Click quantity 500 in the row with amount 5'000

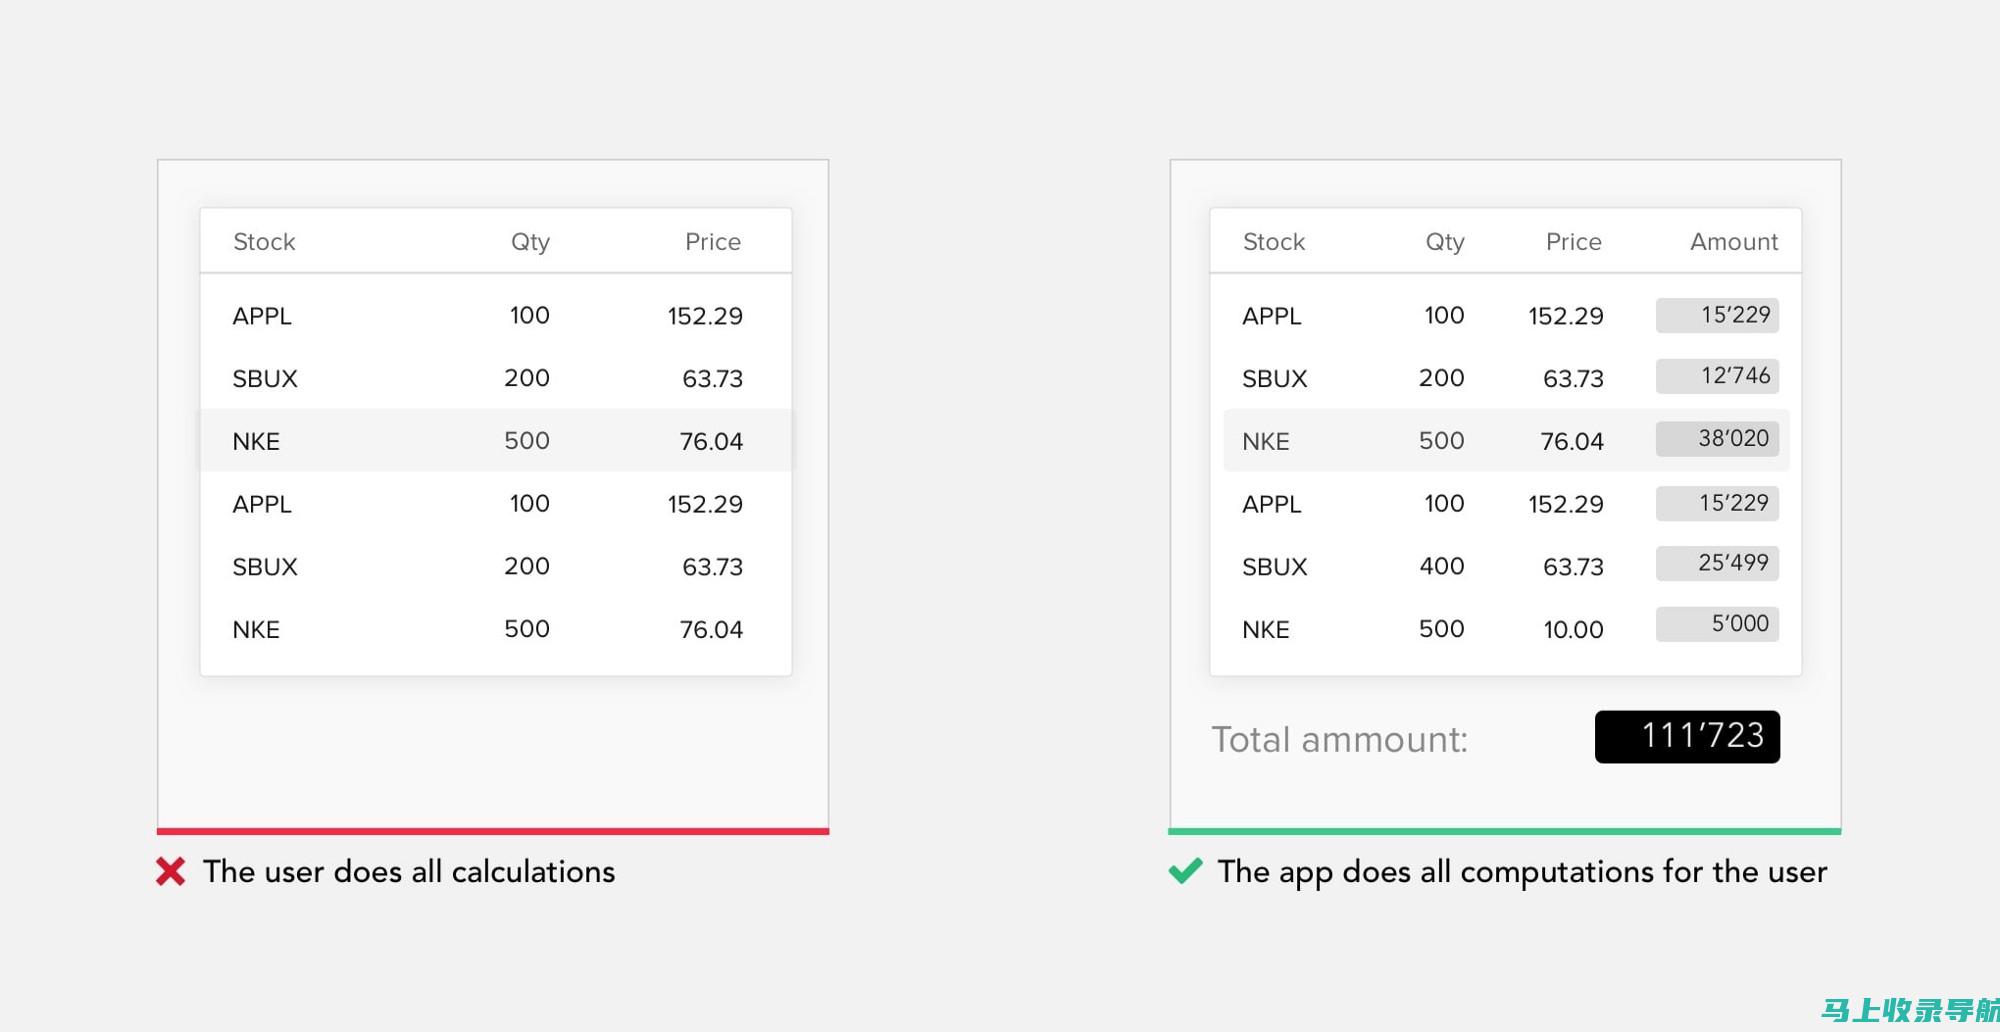click(x=1442, y=629)
